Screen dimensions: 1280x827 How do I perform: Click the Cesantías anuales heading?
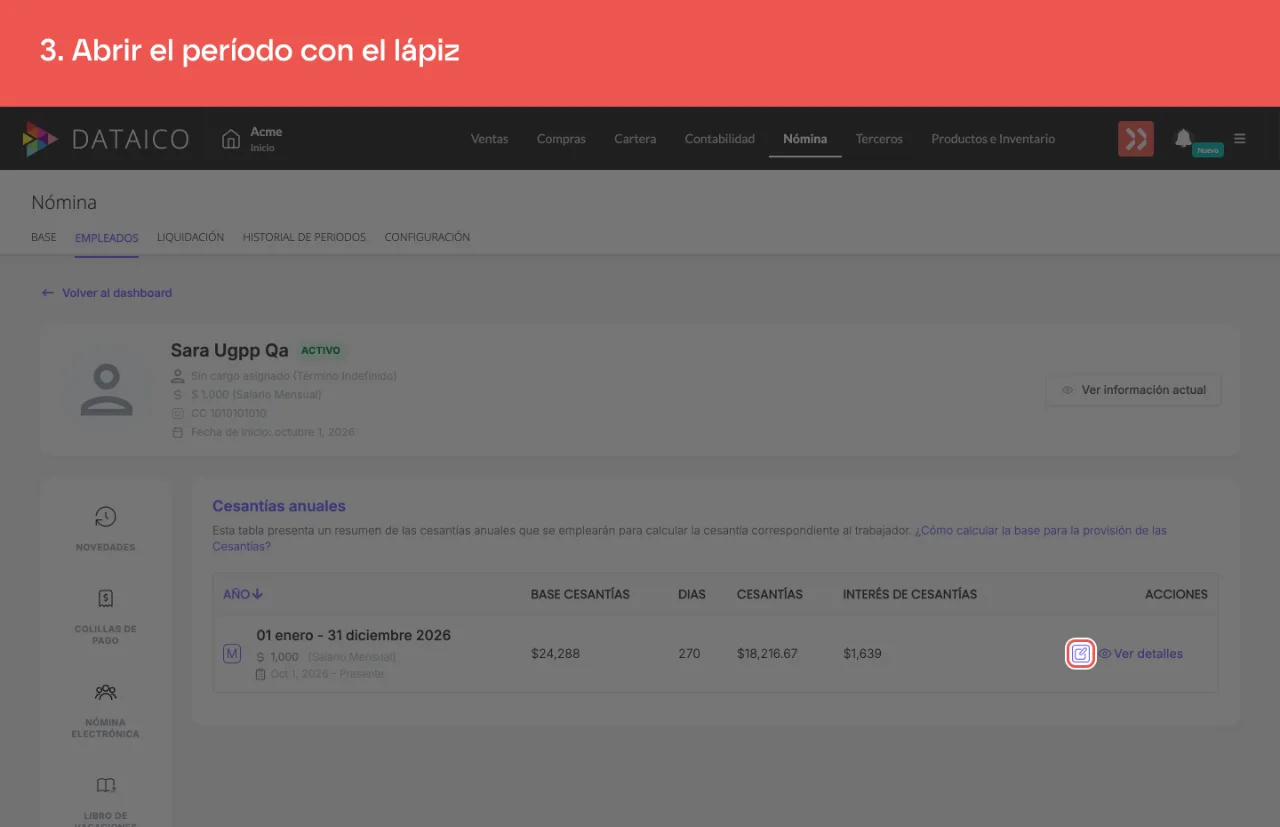point(279,506)
